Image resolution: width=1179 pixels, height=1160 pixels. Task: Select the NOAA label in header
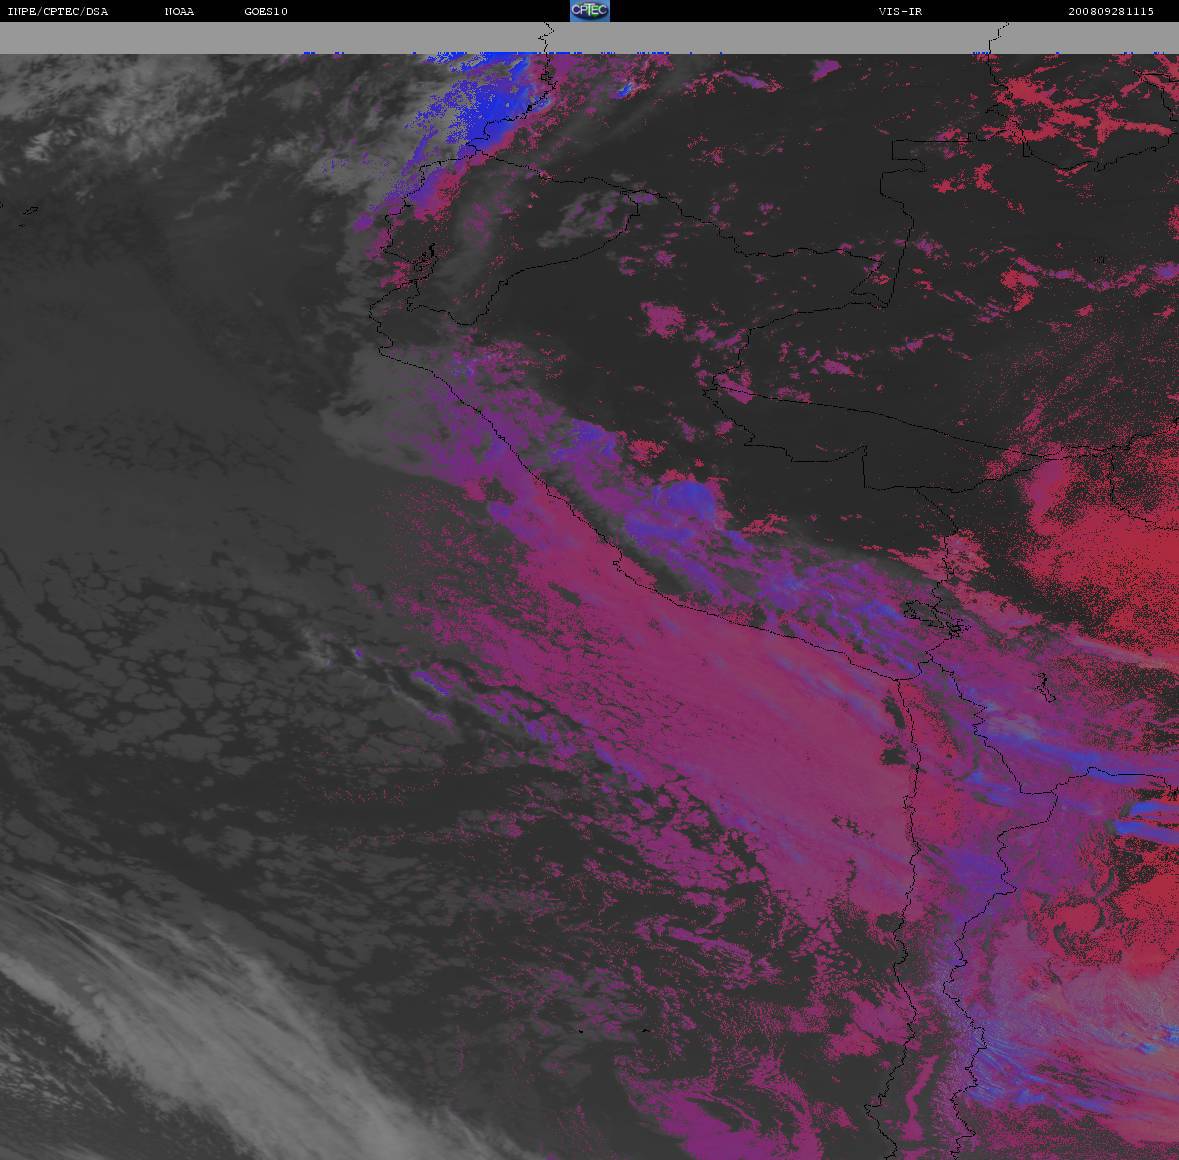pyautogui.click(x=179, y=11)
